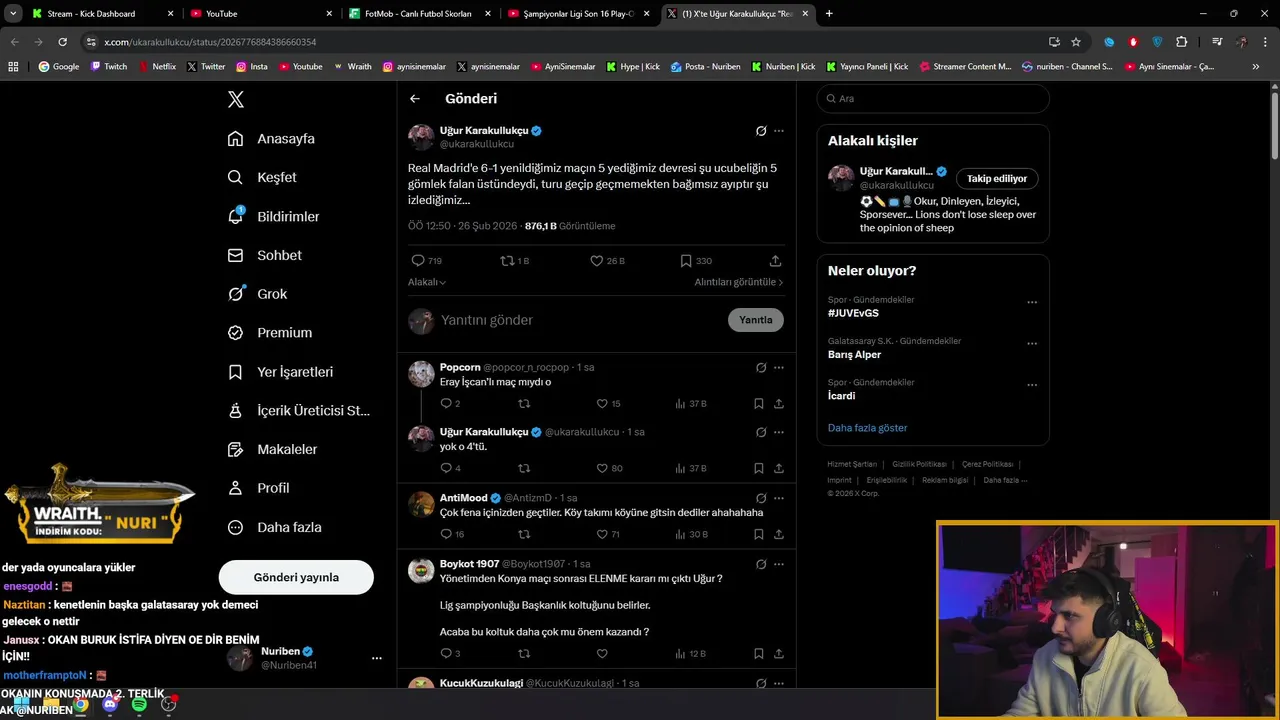Image resolution: width=1280 pixels, height=720 pixels.
Task: Click Takip ediliyor button
Action: (x=997, y=179)
